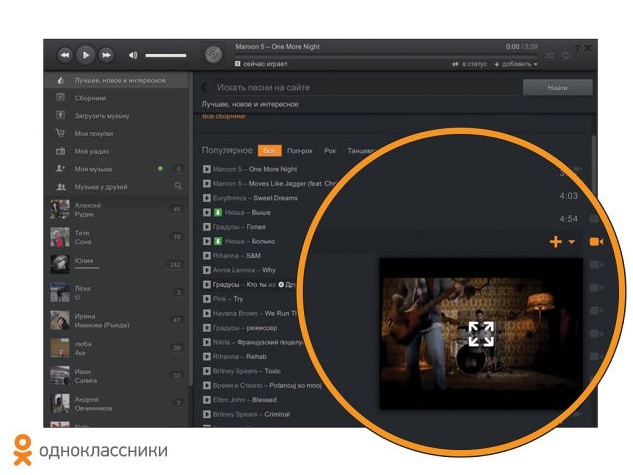Open the dropdown arrow beside orange plus
Screen dimensions: 633x475
(x=572, y=242)
